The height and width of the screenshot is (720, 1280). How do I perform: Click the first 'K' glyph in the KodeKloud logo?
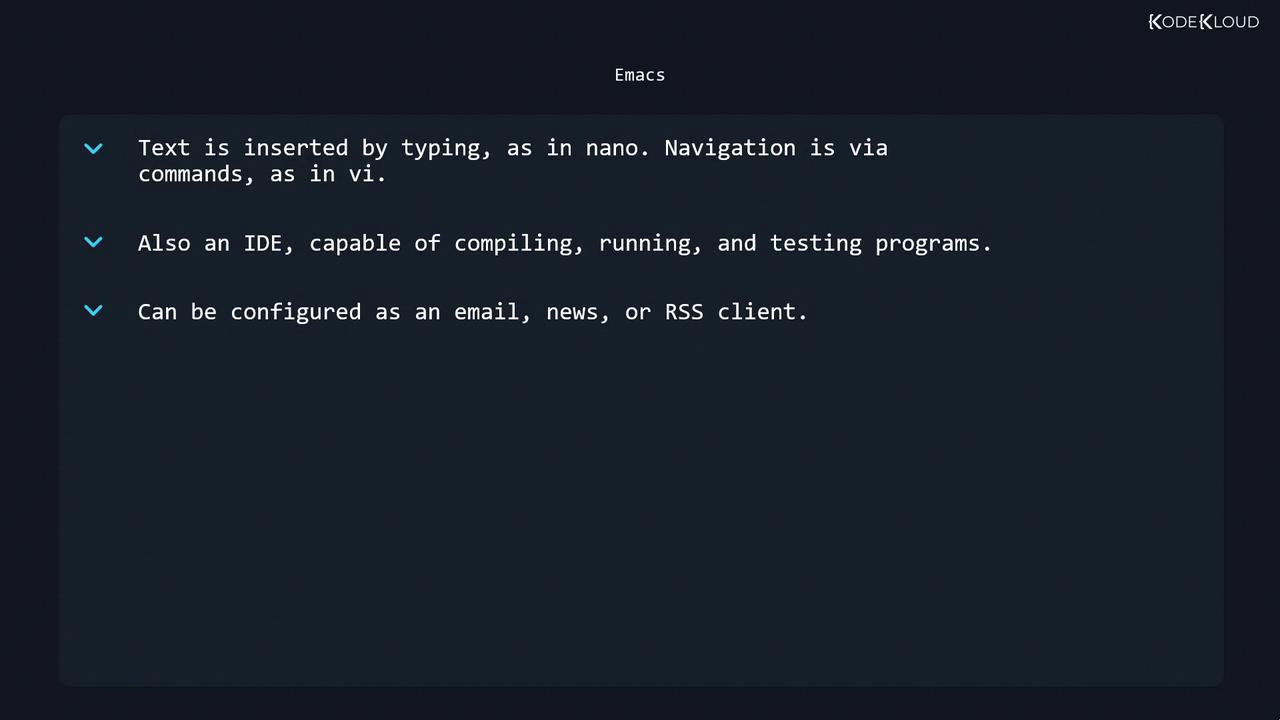pyautogui.click(x=1156, y=22)
